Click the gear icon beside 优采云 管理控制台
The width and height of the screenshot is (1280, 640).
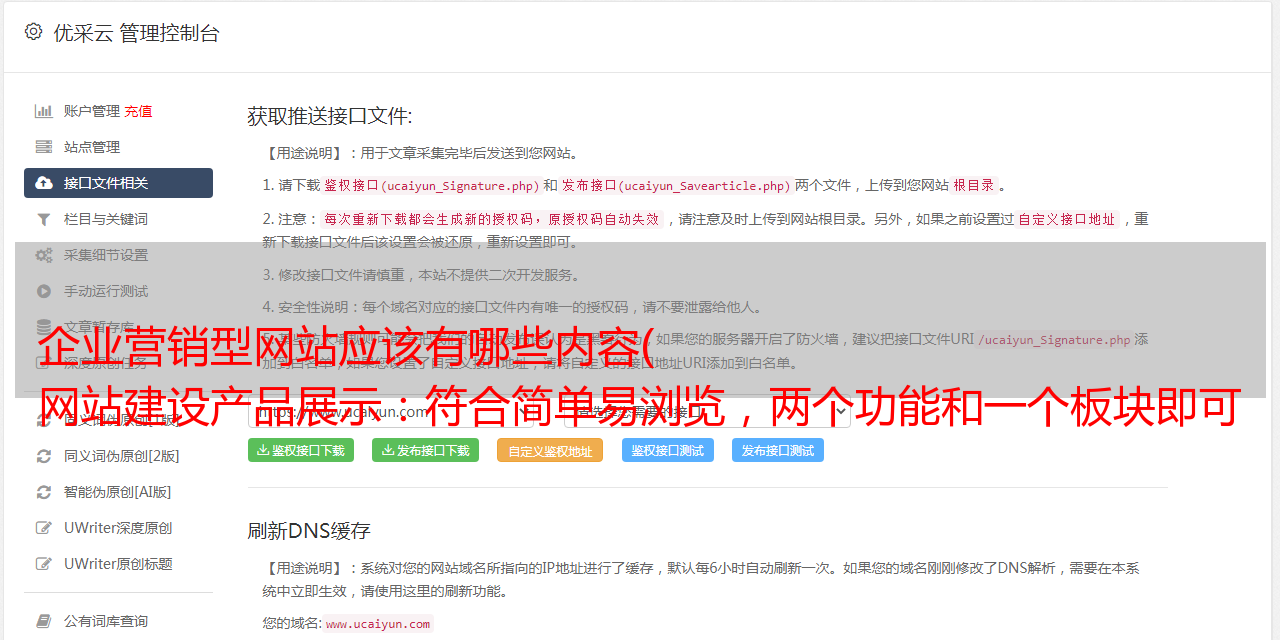coord(33,32)
